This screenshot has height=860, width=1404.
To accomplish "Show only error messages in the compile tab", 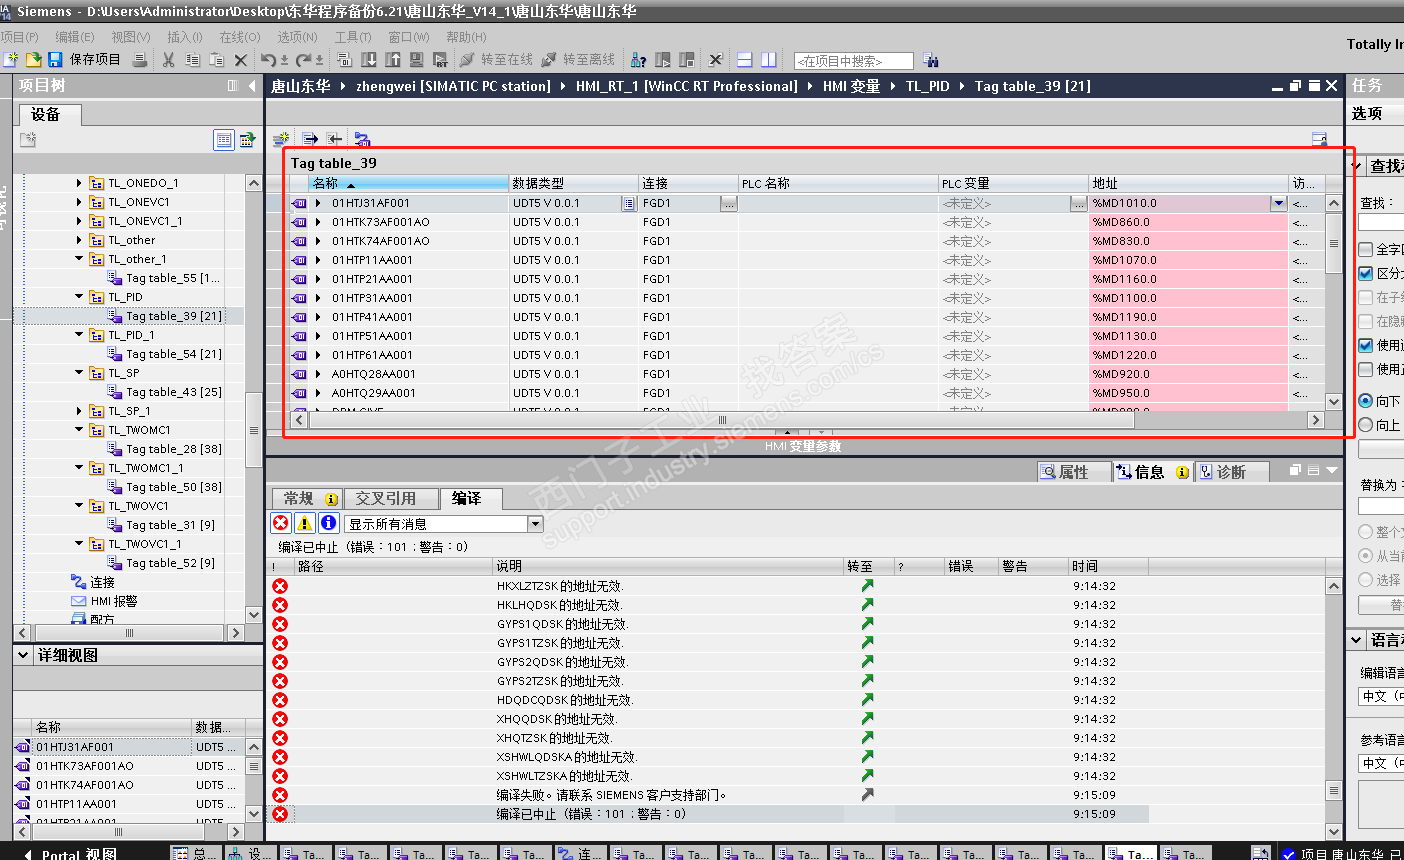I will 281,523.
